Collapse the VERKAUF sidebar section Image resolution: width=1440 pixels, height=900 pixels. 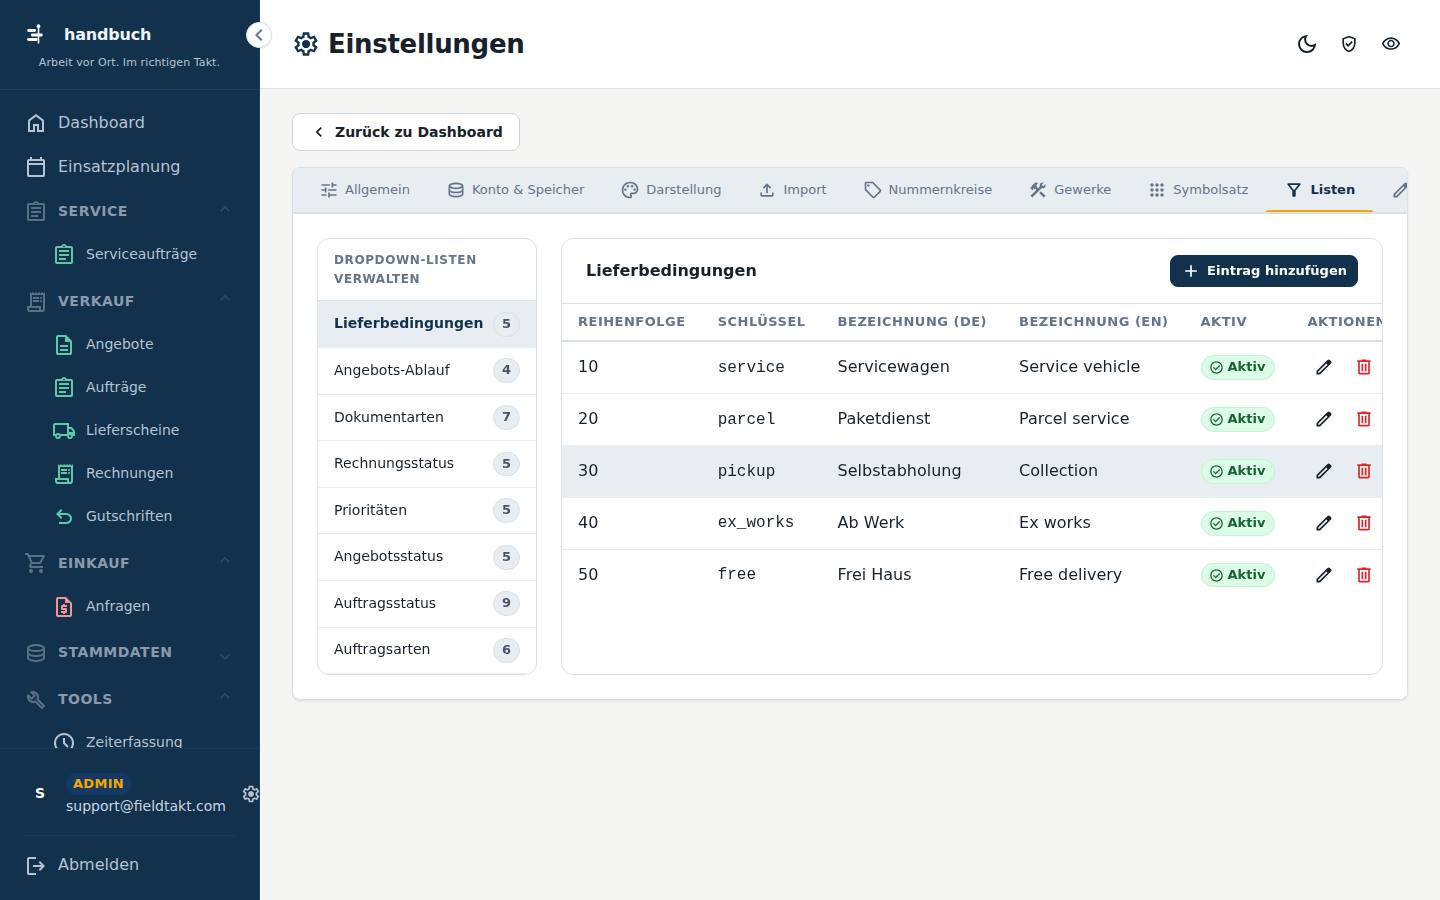click(x=130, y=301)
